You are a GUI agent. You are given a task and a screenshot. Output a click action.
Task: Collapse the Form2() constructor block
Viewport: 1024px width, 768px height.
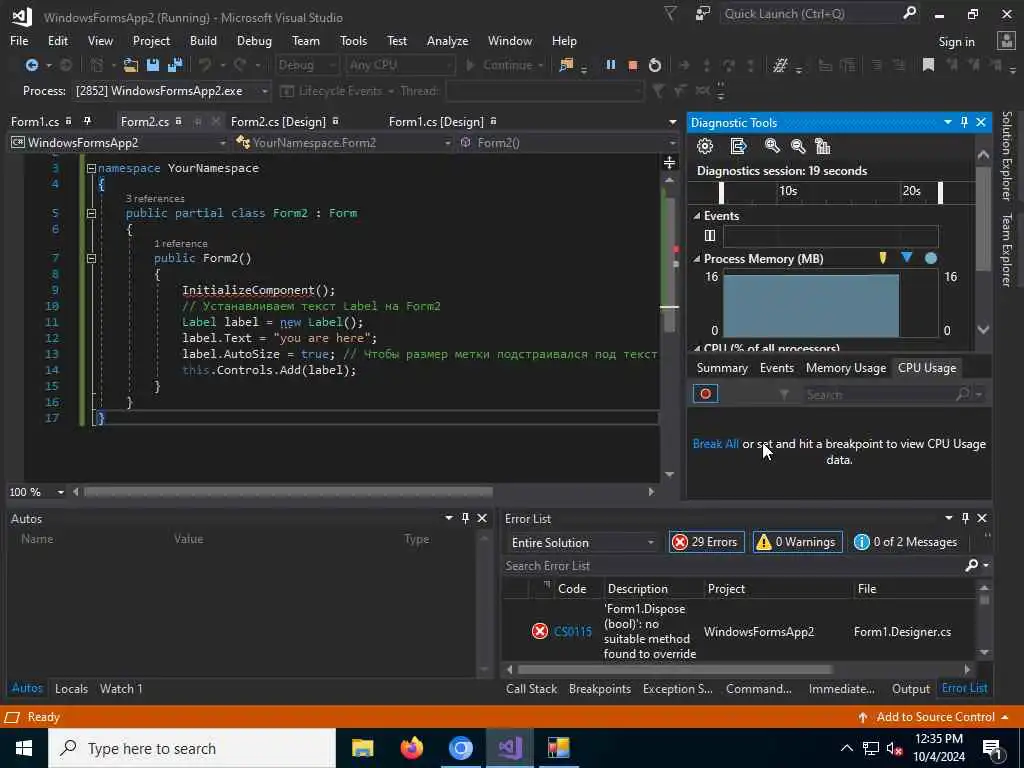pyautogui.click(x=91, y=258)
